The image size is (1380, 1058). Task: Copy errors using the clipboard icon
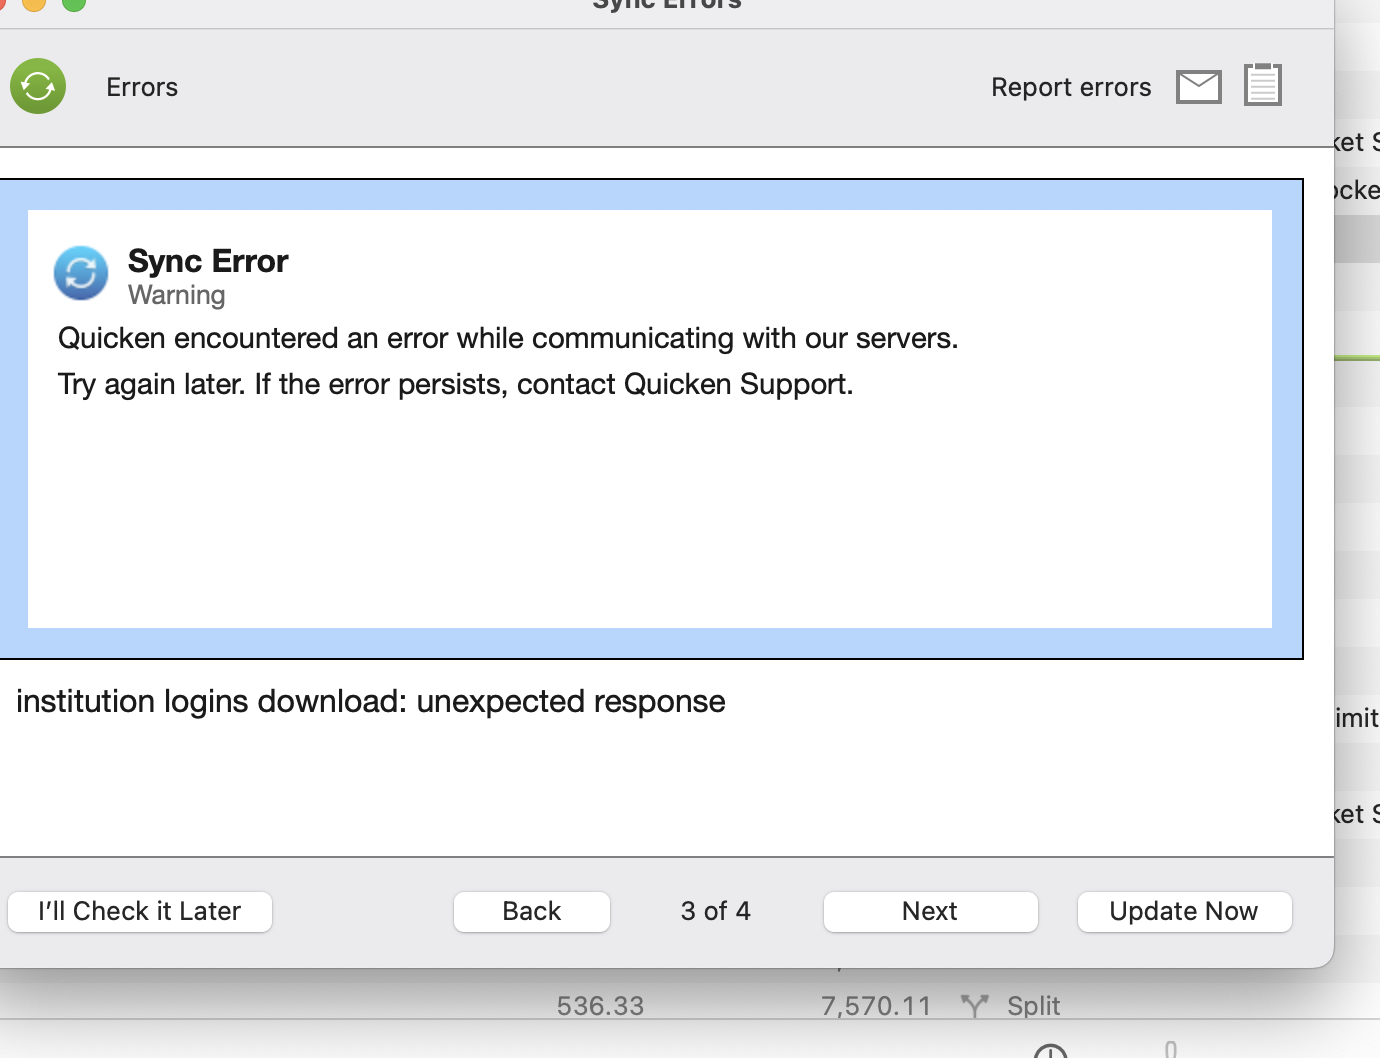[x=1263, y=84]
